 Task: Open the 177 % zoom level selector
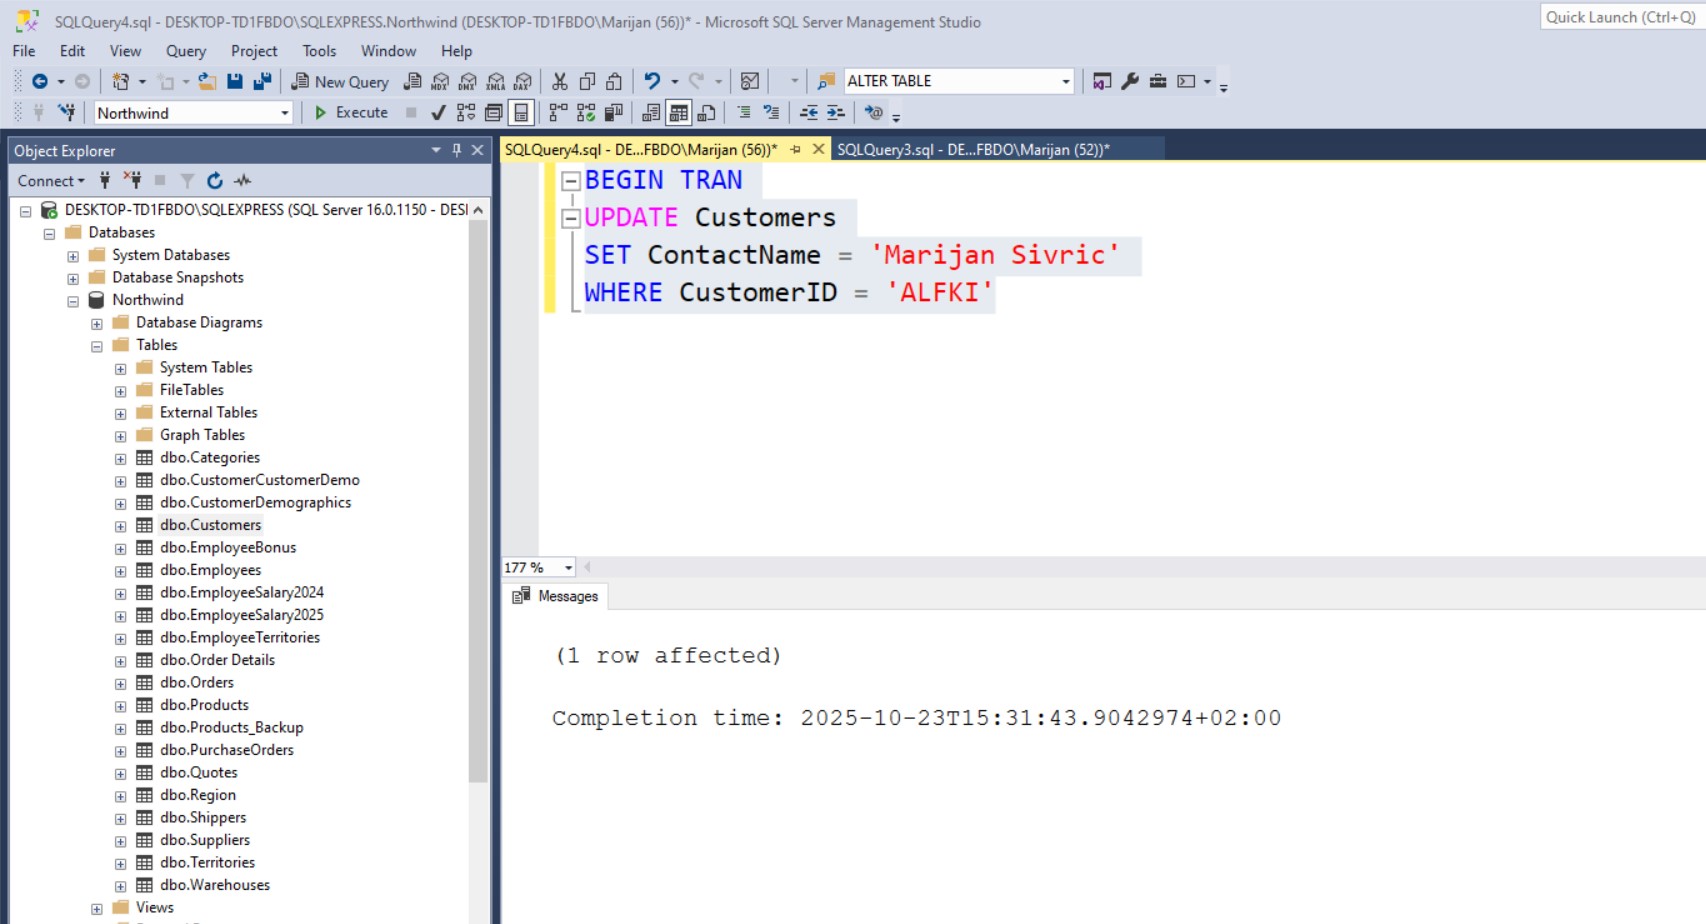pyautogui.click(x=568, y=568)
